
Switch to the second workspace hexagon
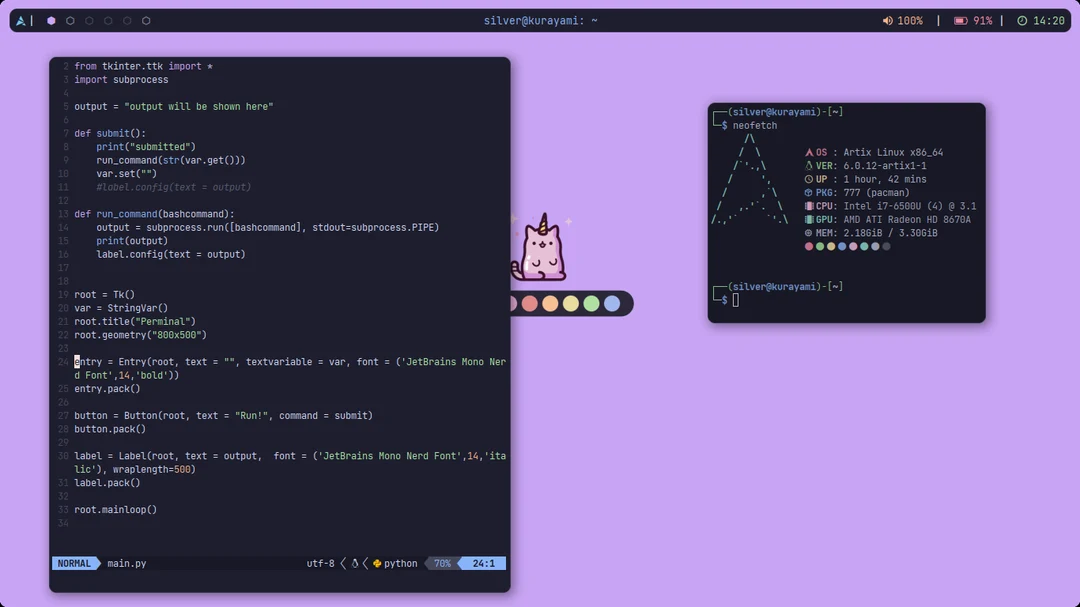(x=70, y=19)
